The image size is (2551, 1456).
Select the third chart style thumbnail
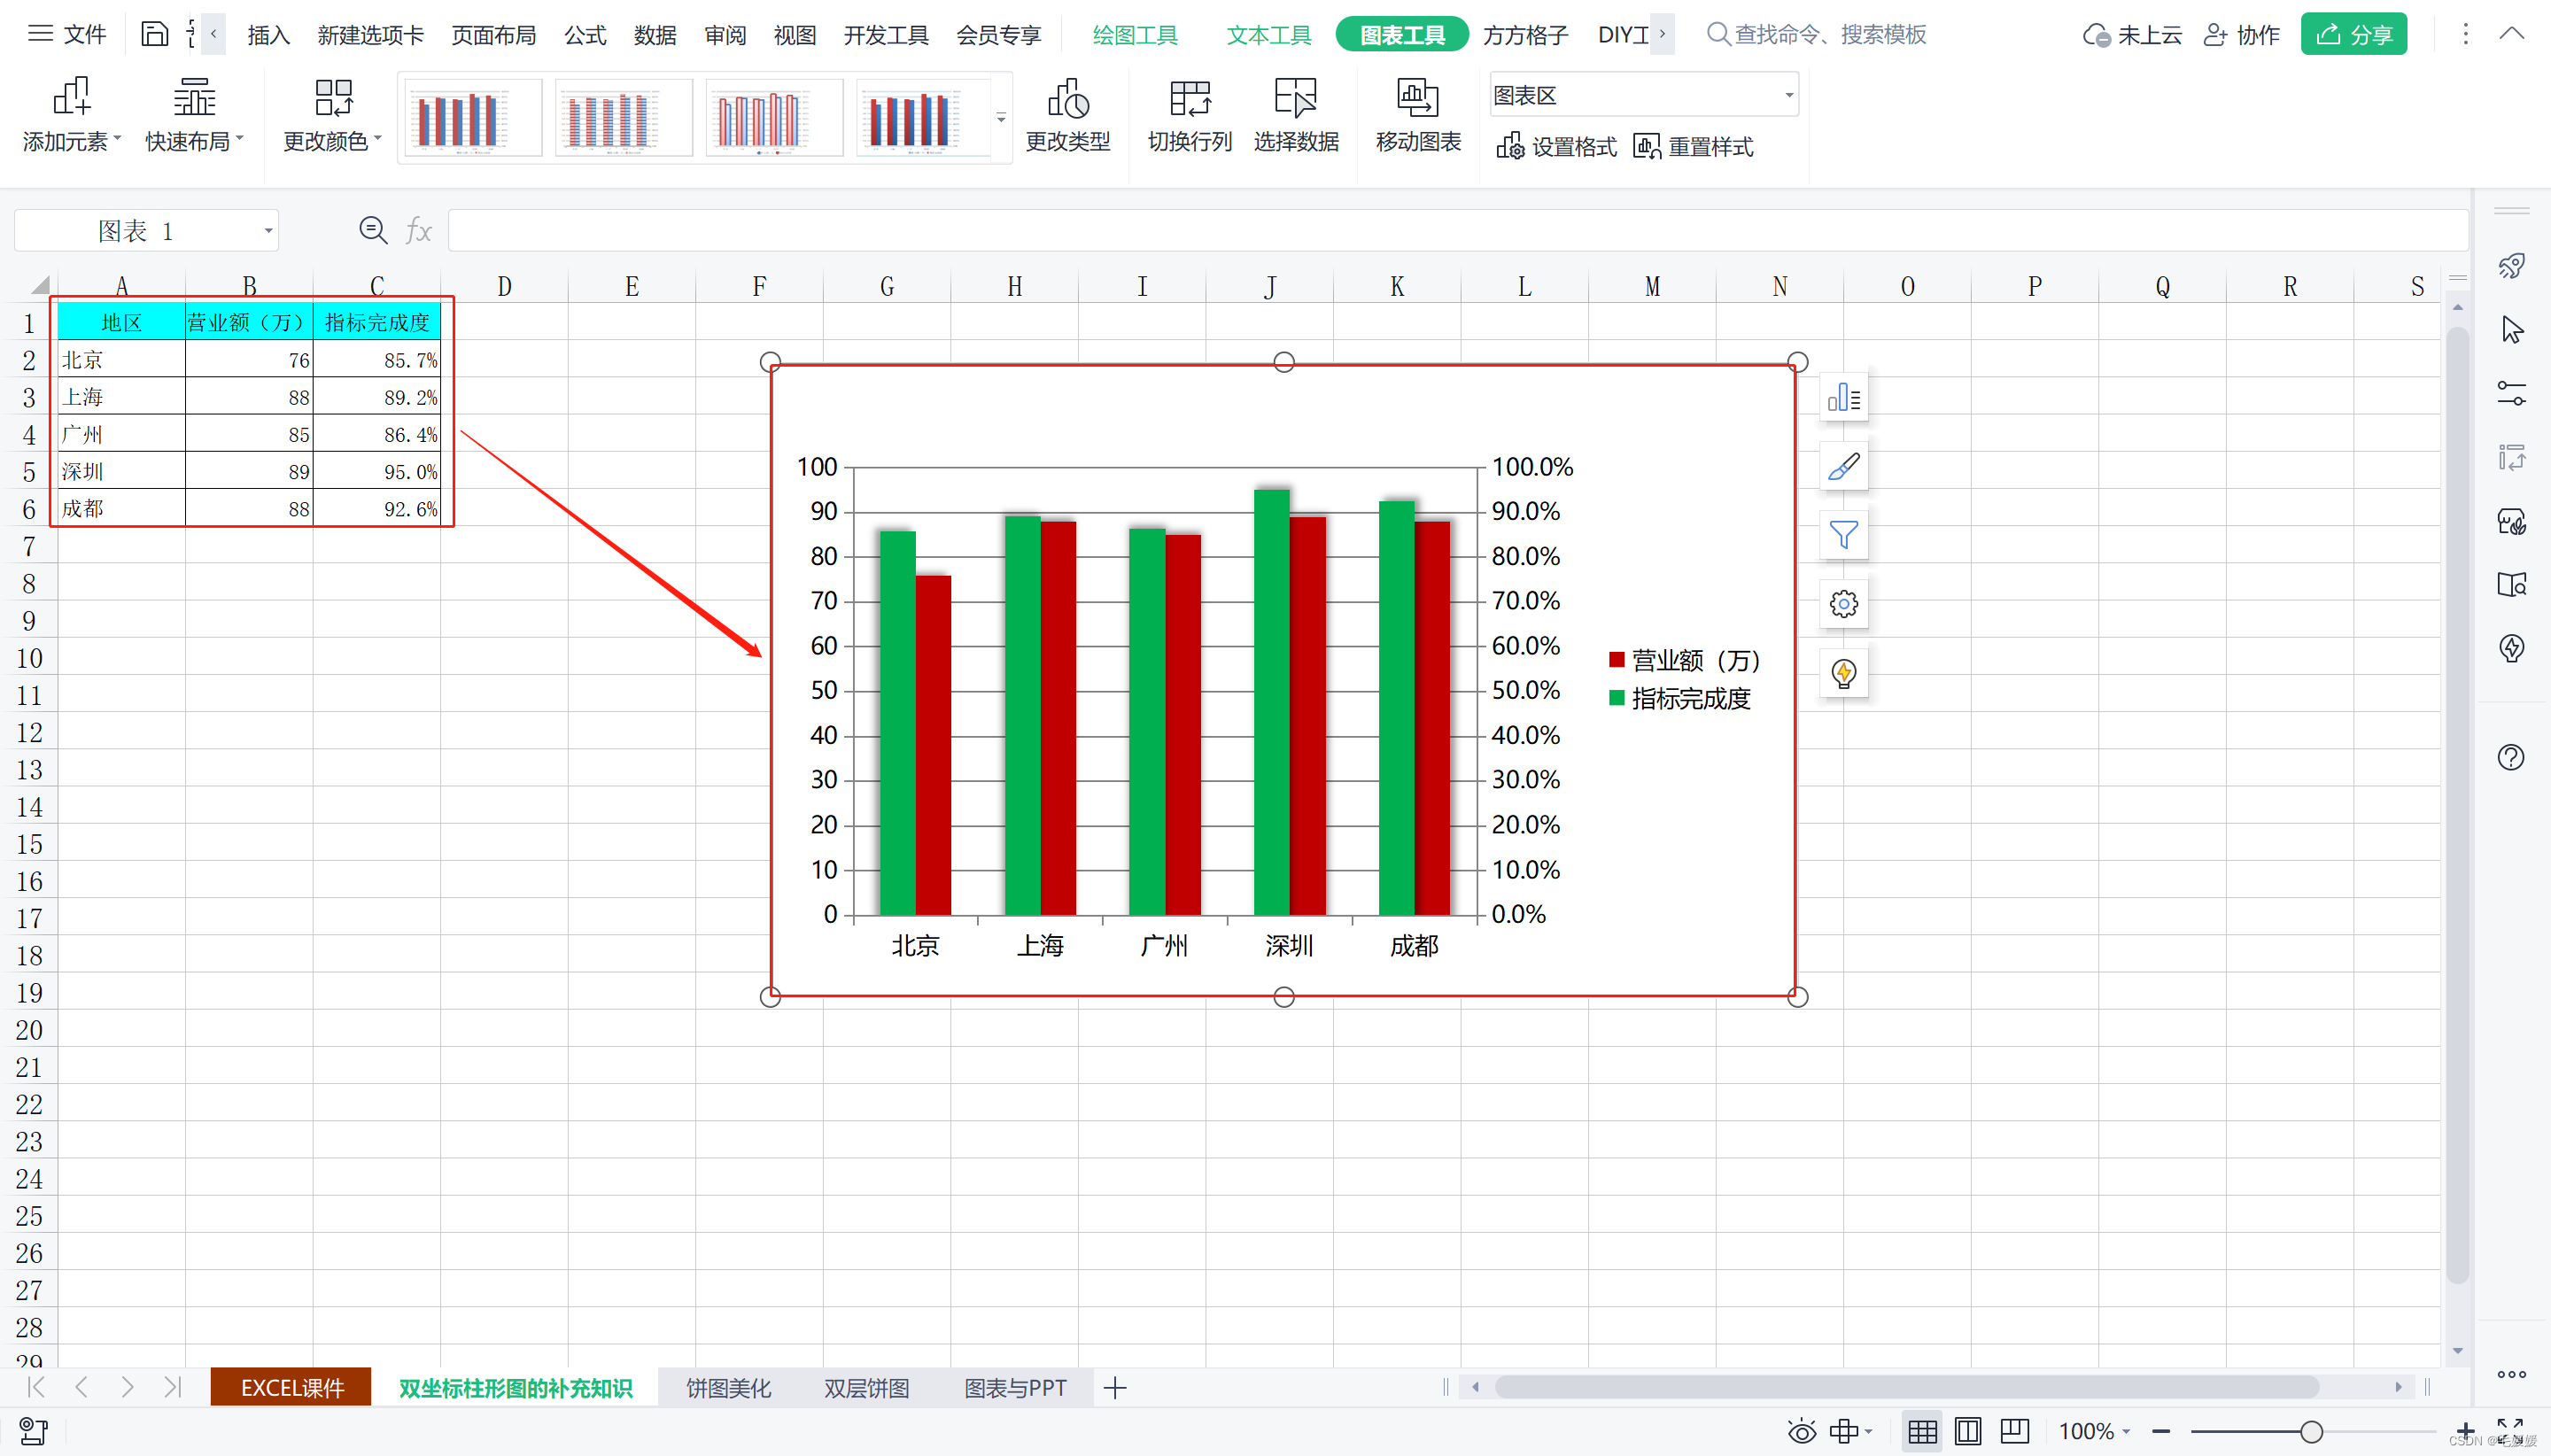click(774, 118)
